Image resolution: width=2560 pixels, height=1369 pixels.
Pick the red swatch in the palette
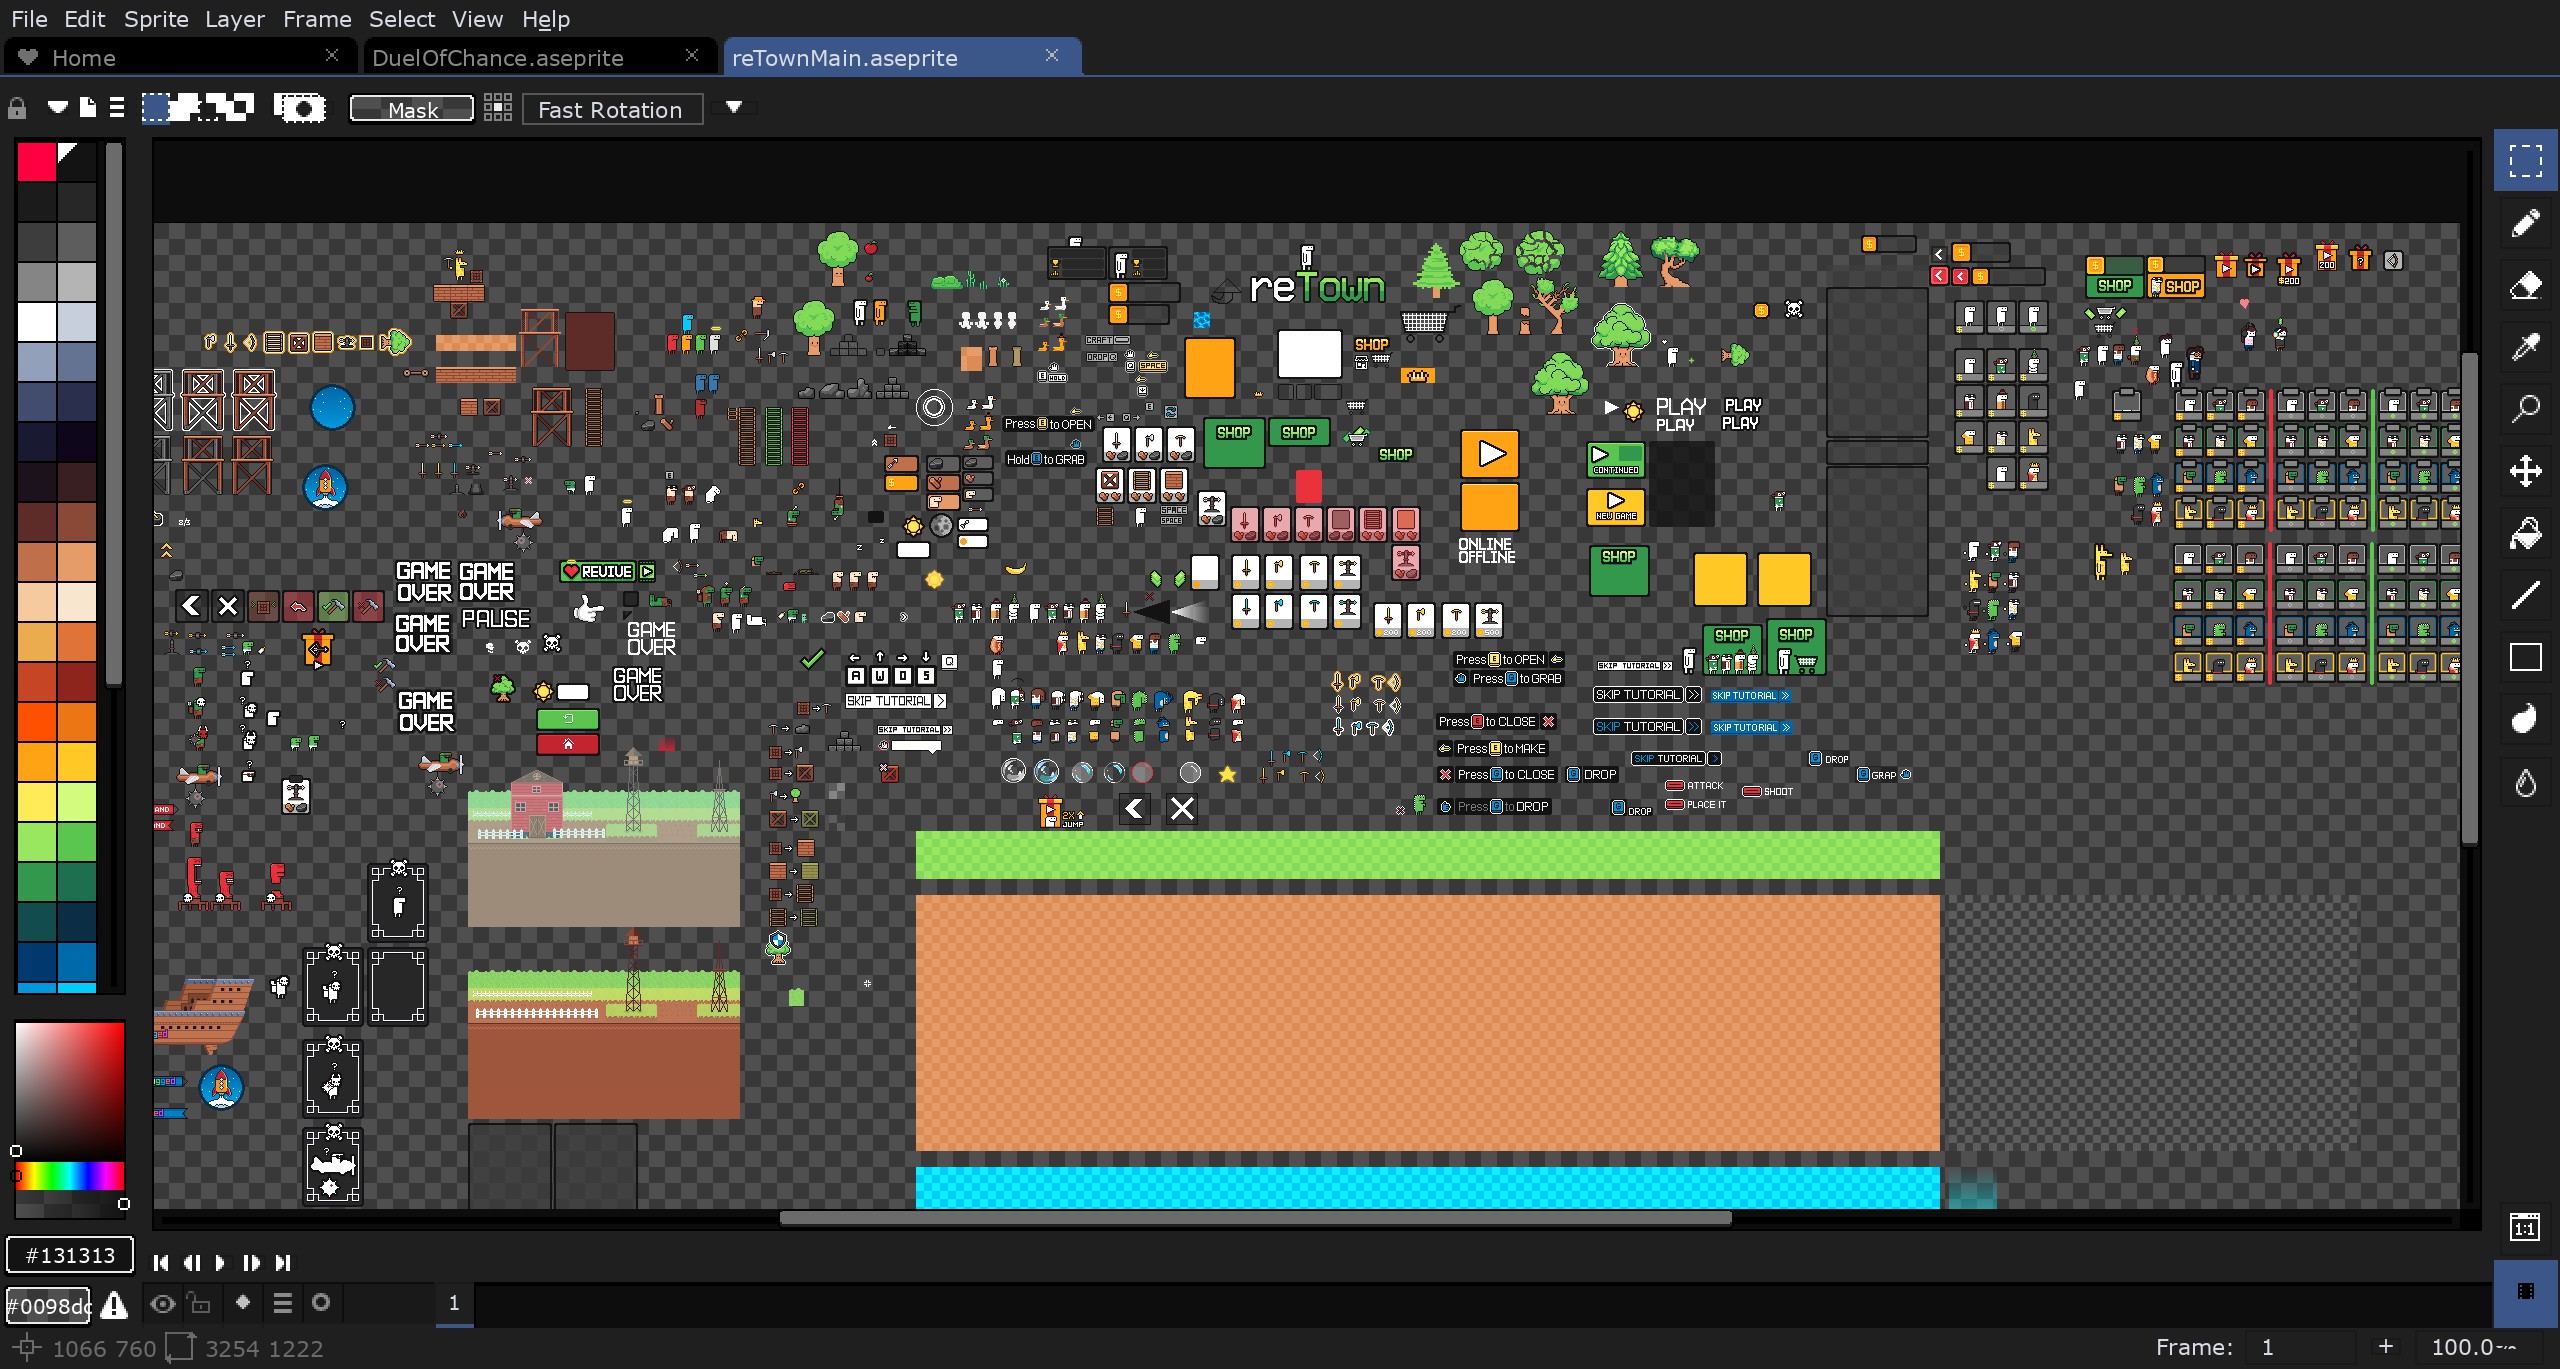[36, 162]
